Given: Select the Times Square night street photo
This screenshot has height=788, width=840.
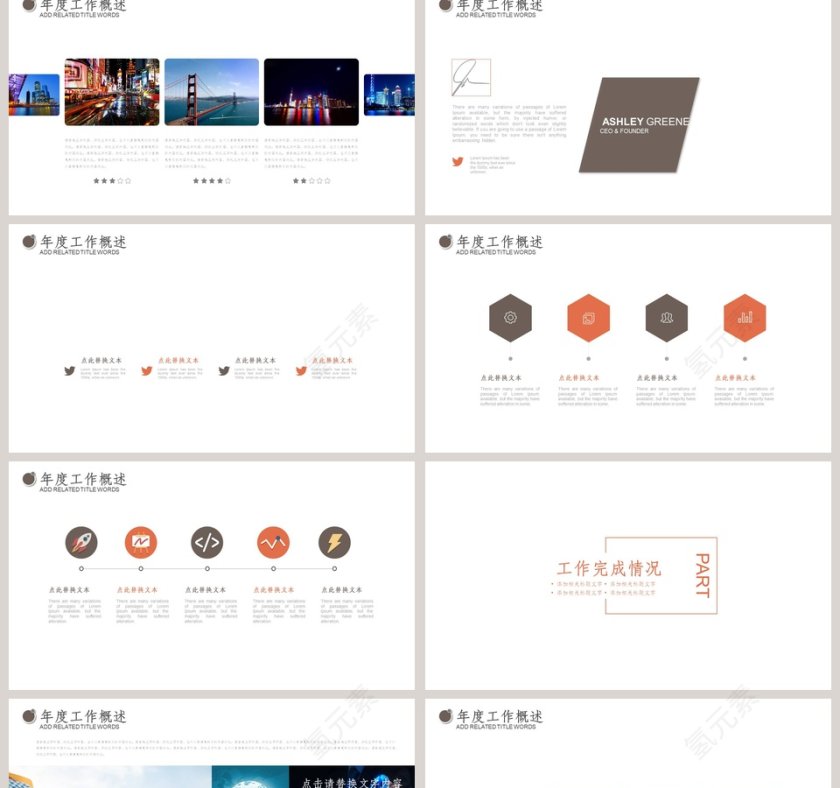Looking at the screenshot, I should tap(112, 92).
